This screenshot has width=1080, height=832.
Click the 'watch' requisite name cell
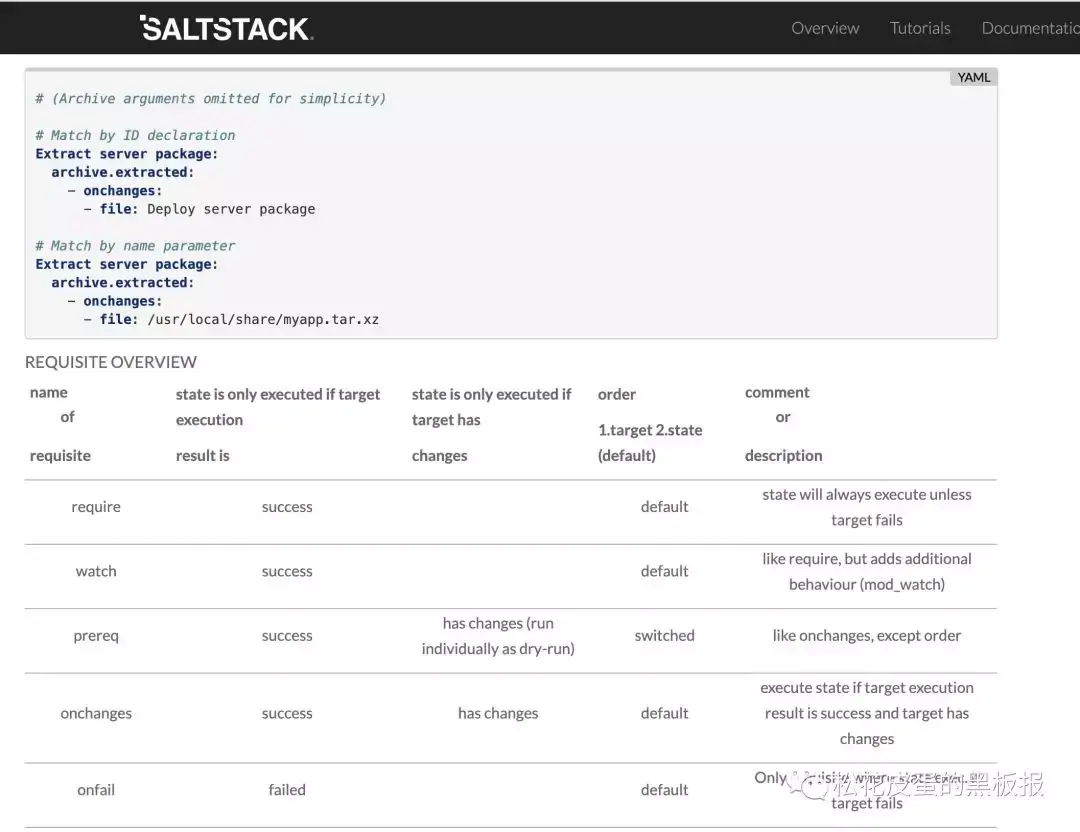tap(96, 571)
